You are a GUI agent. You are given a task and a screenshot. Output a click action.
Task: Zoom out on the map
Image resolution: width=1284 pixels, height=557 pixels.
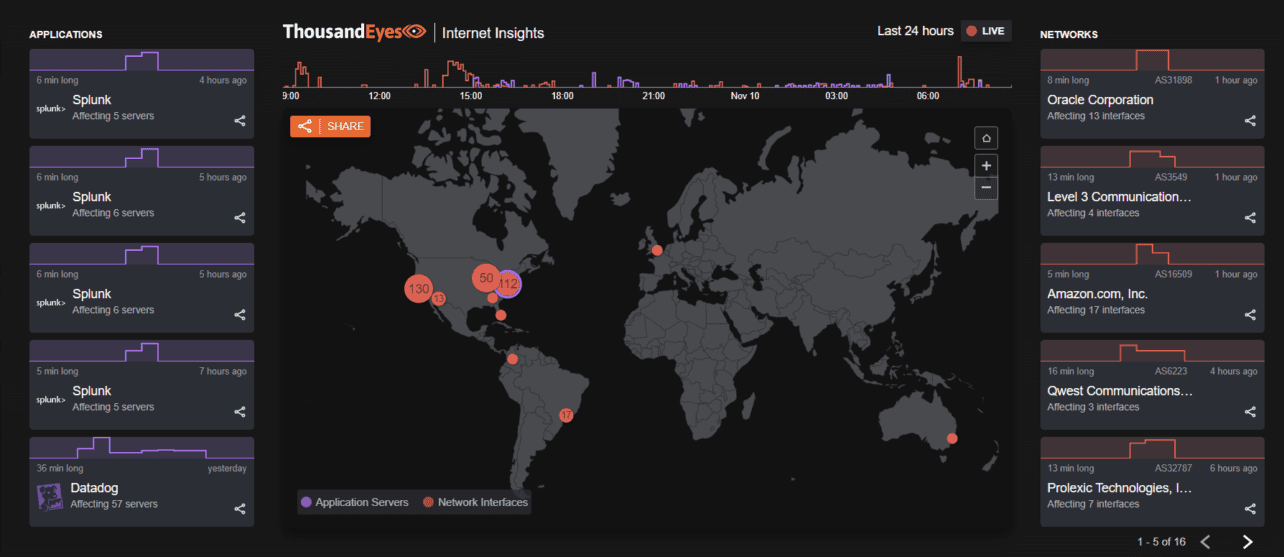[x=986, y=188]
